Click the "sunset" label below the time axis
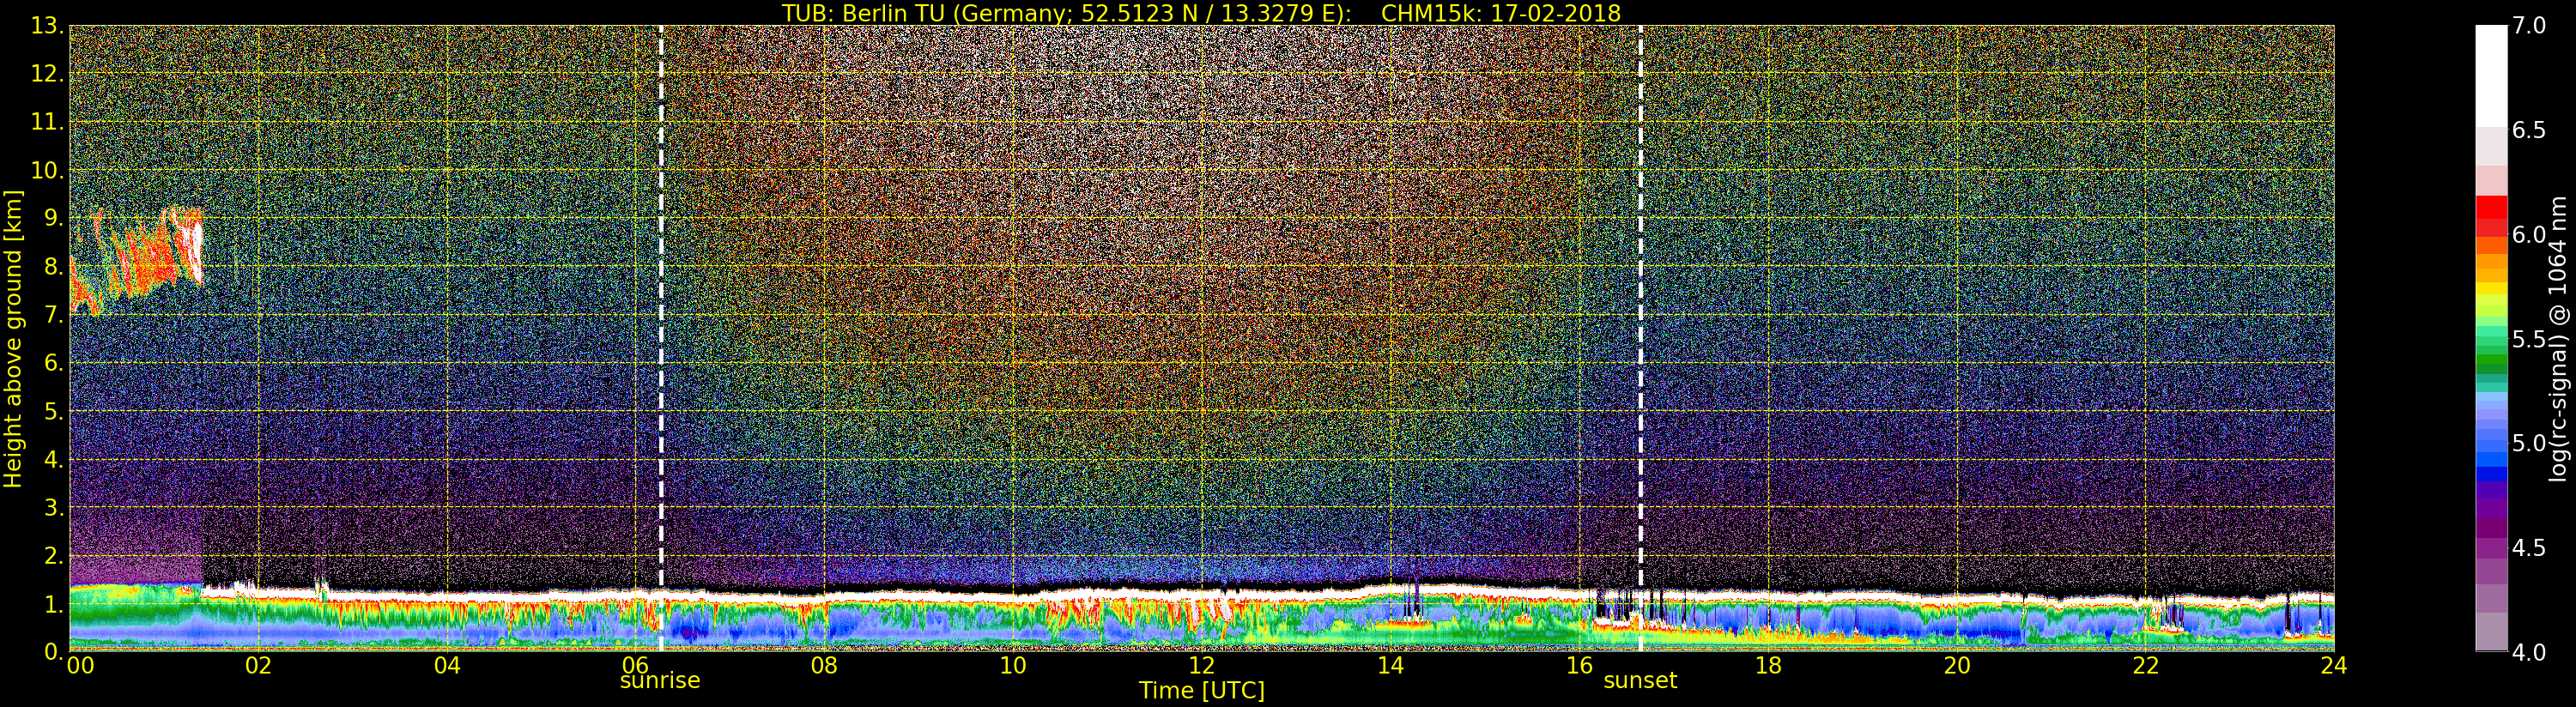This screenshot has width=2576, height=707. tap(1640, 681)
